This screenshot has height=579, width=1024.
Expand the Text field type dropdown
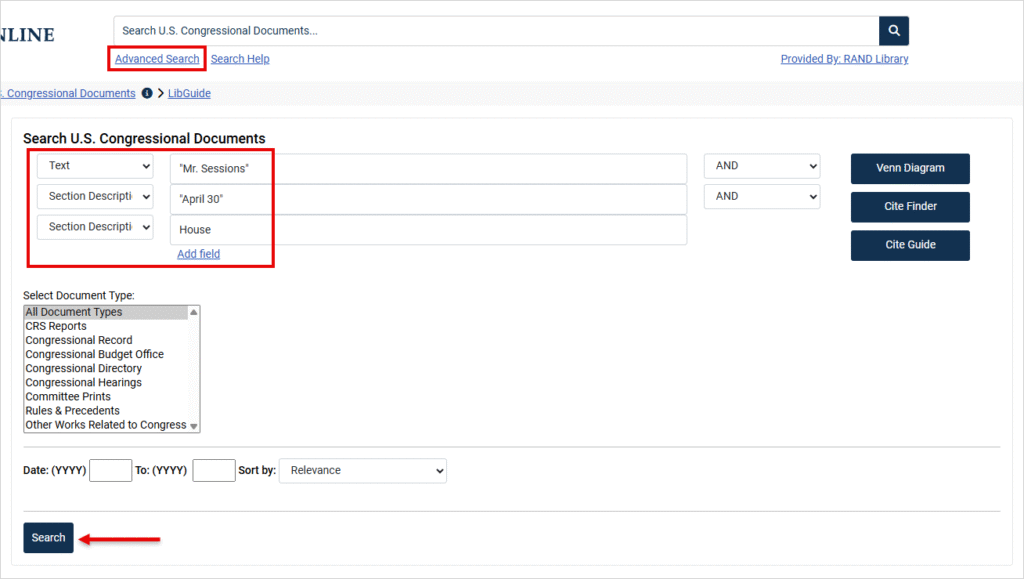pyautogui.click(x=95, y=166)
